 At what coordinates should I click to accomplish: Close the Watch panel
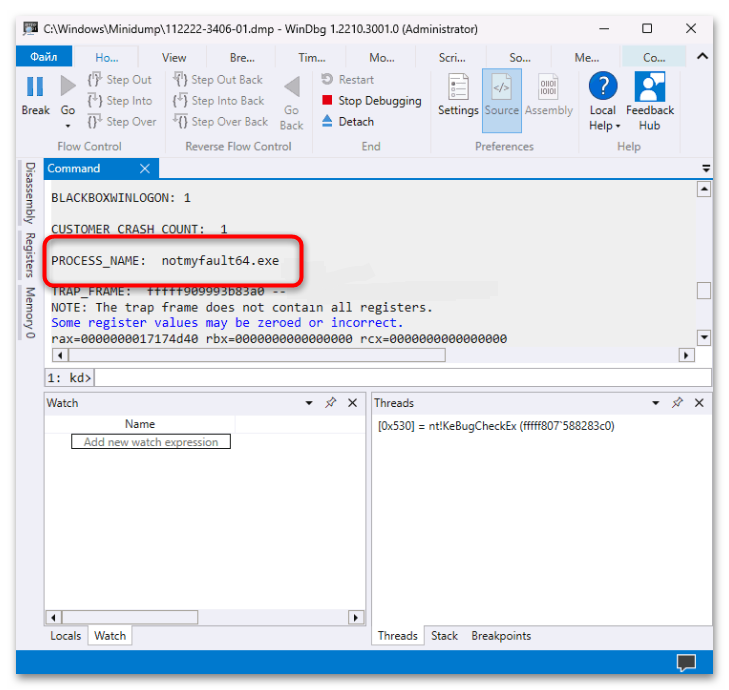tap(352, 403)
